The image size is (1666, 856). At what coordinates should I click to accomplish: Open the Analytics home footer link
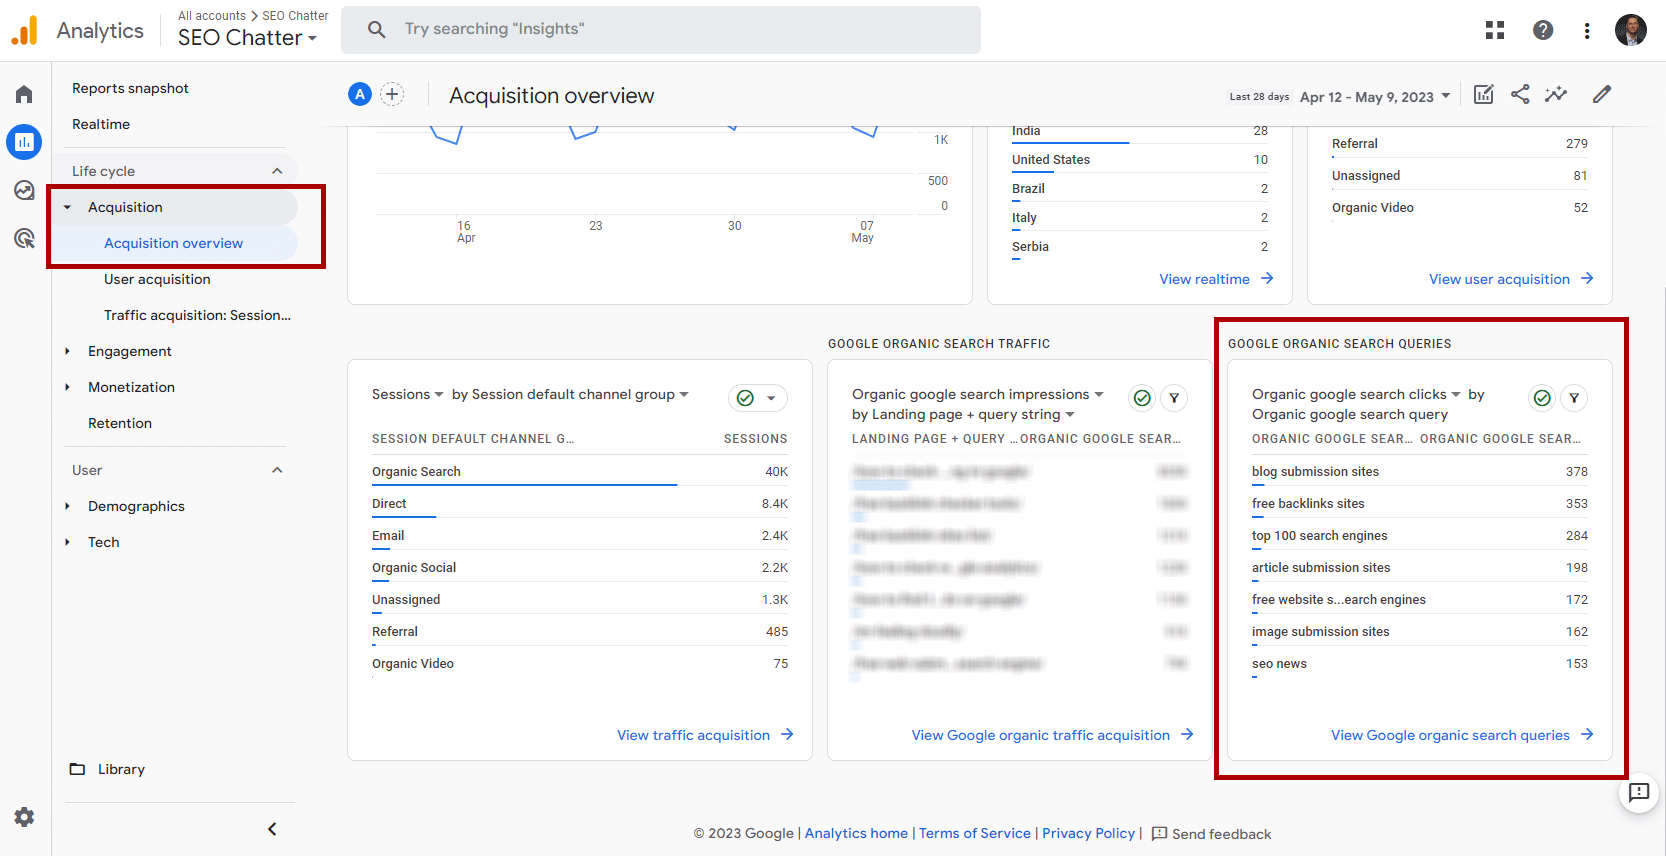856,833
